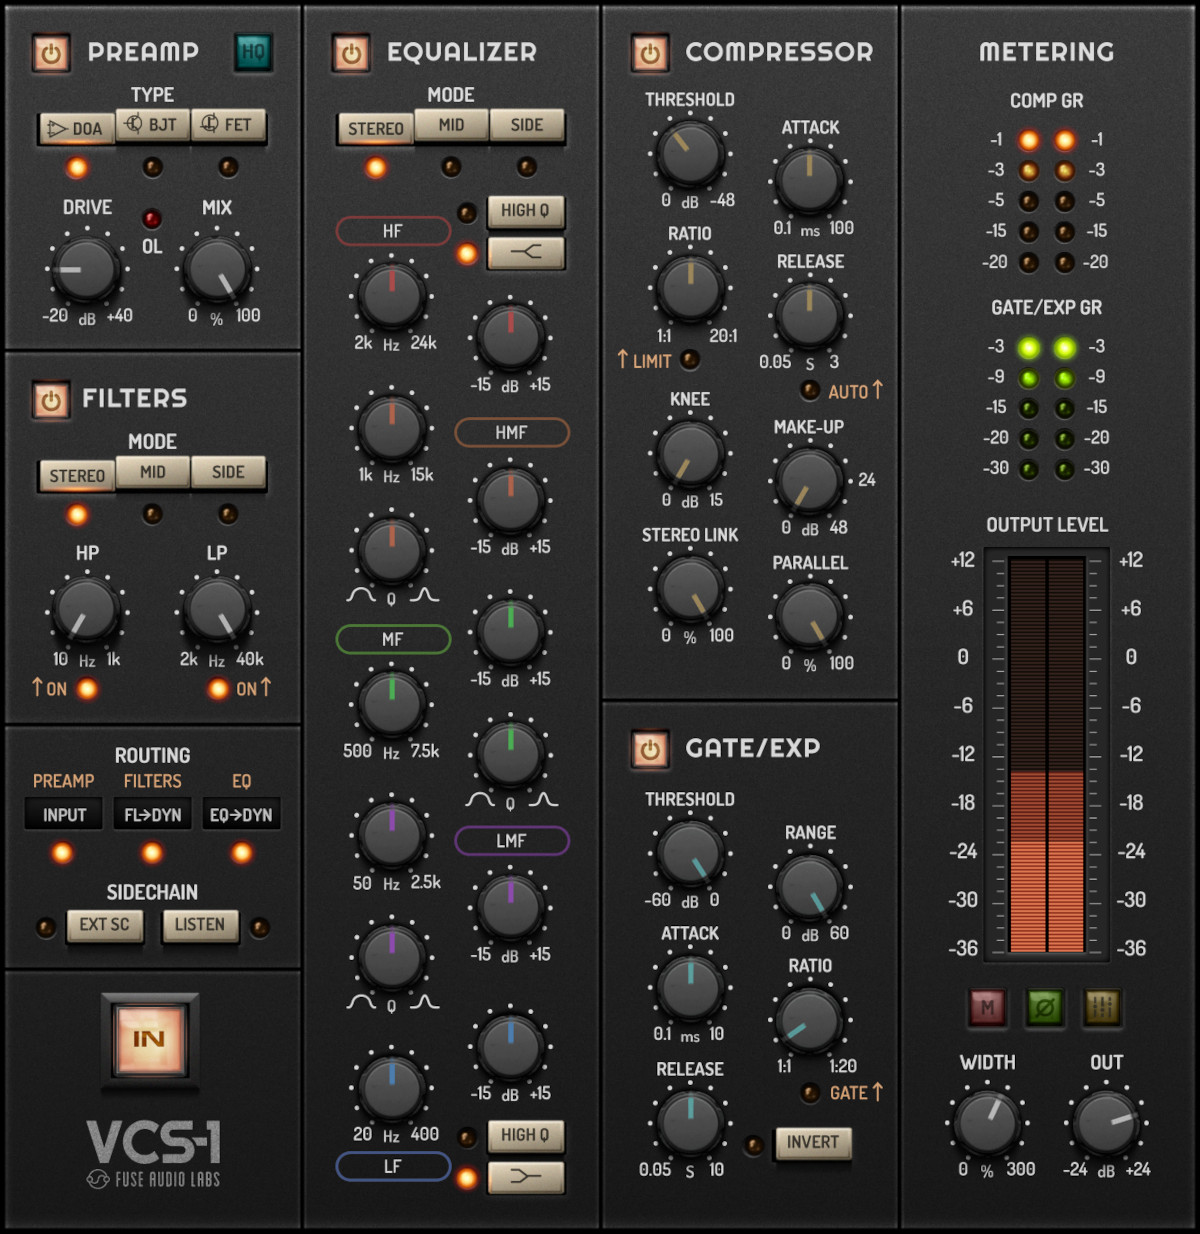This screenshot has height=1234, width=1200.
Task: Set Filters mode to Stereo
Action: coord(77,475)
